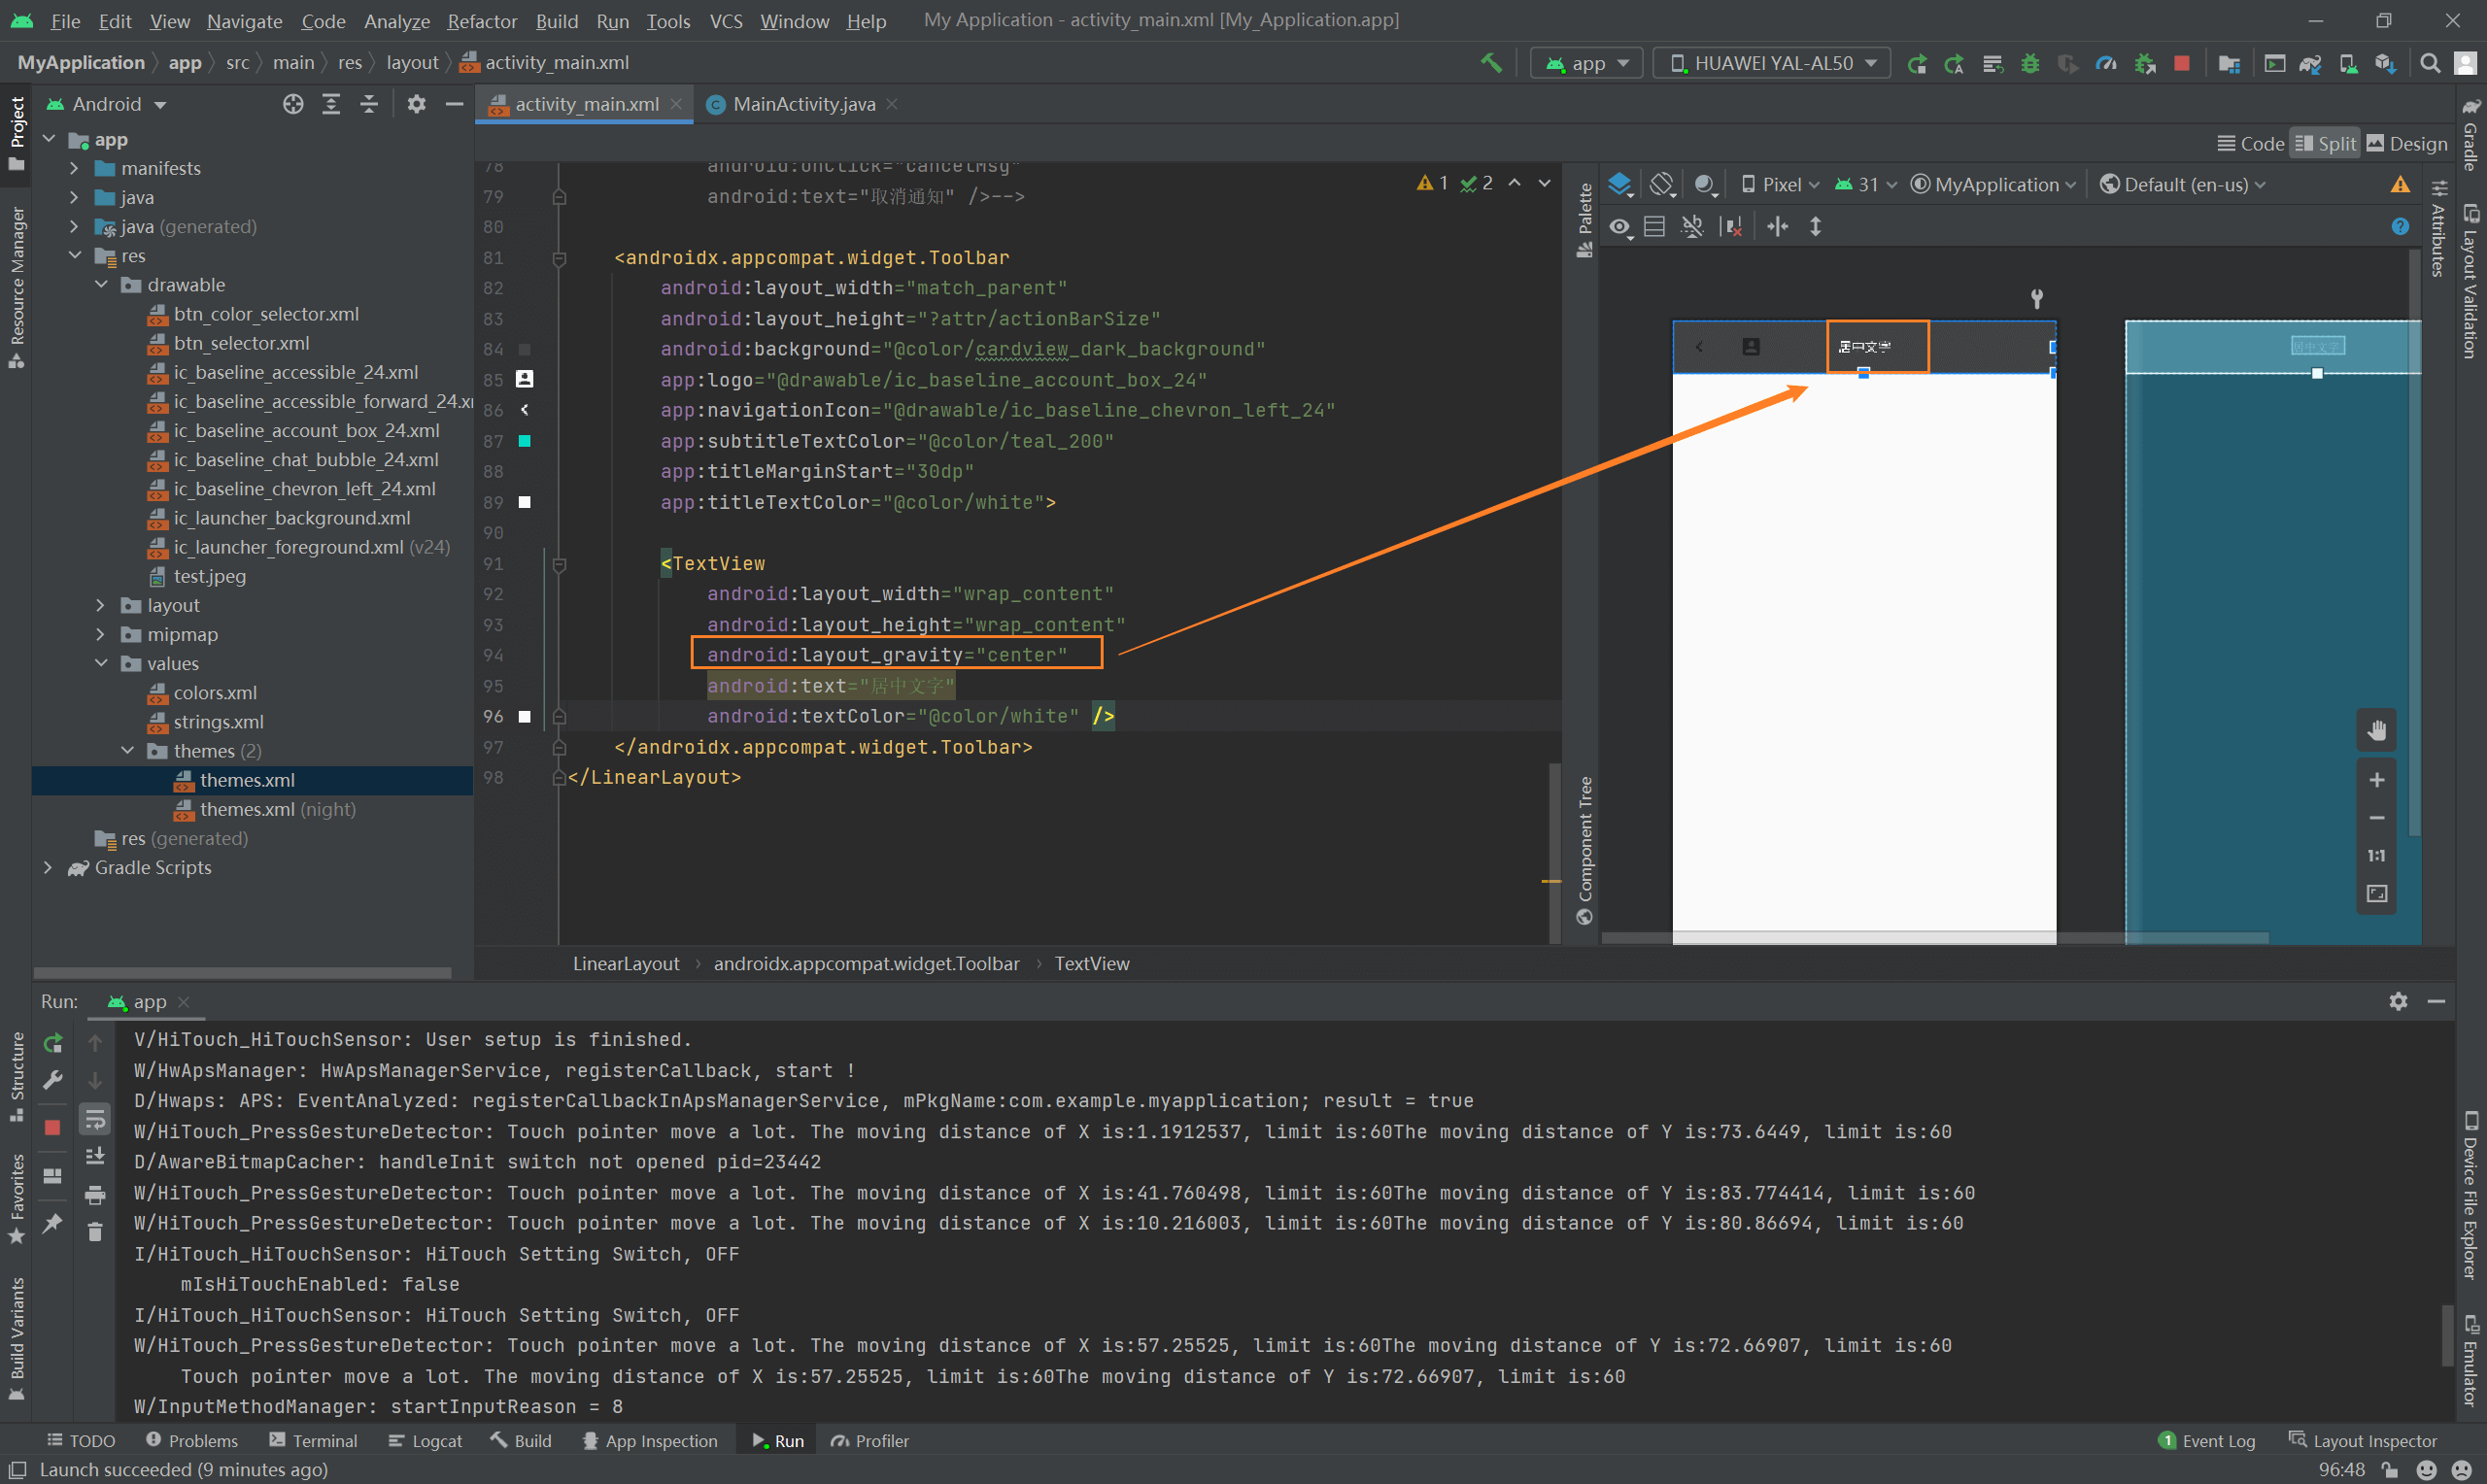This screenshot has width=2487, height=1484.
Task: Open the Analyze menu in menu bar
Action: 395,19
